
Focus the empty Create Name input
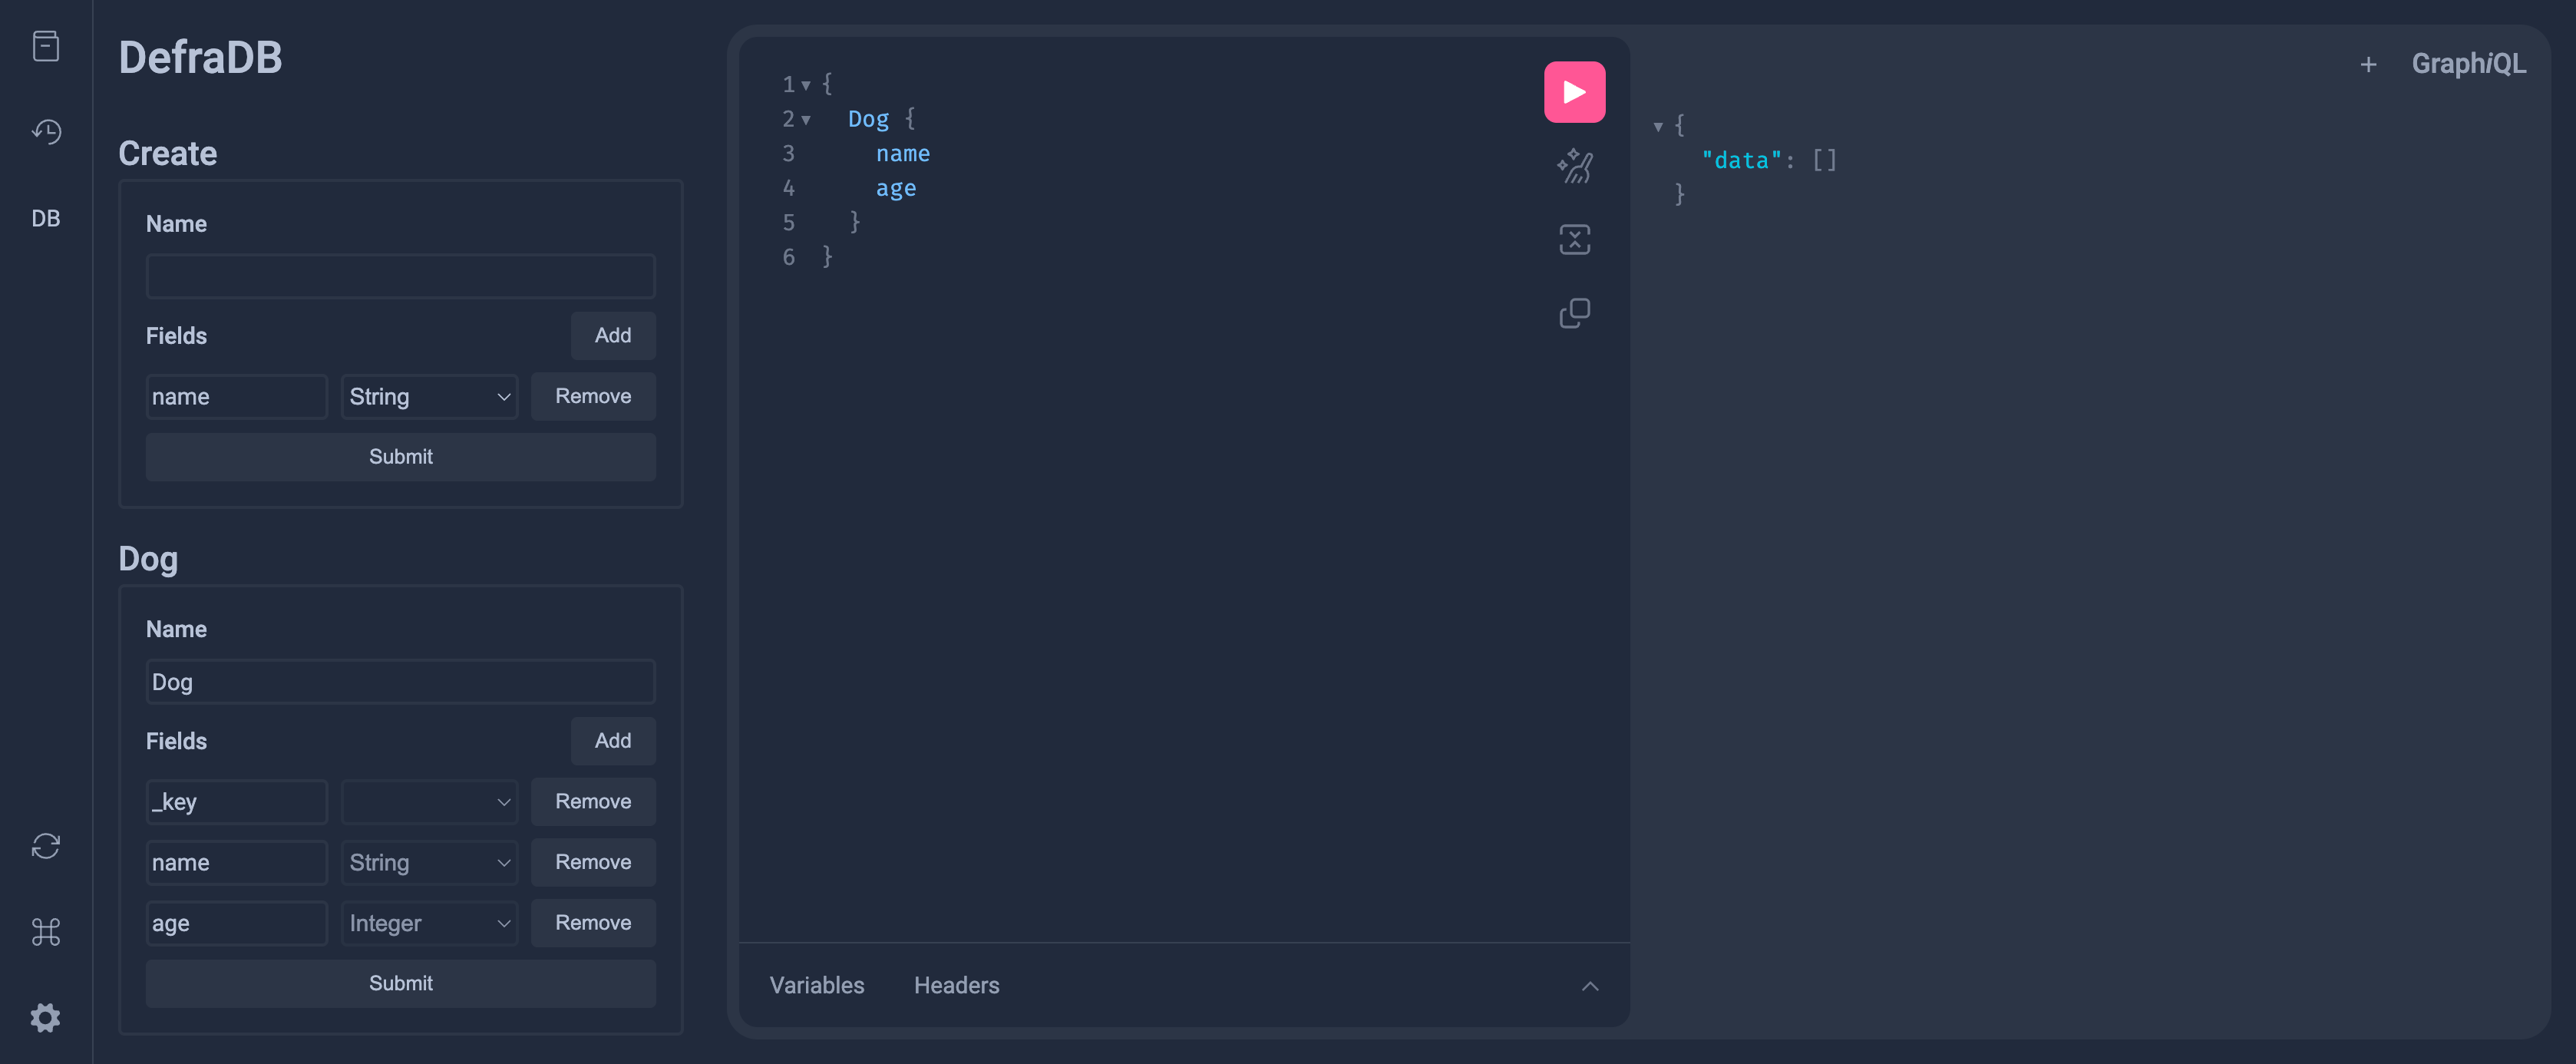click(400, 277)
